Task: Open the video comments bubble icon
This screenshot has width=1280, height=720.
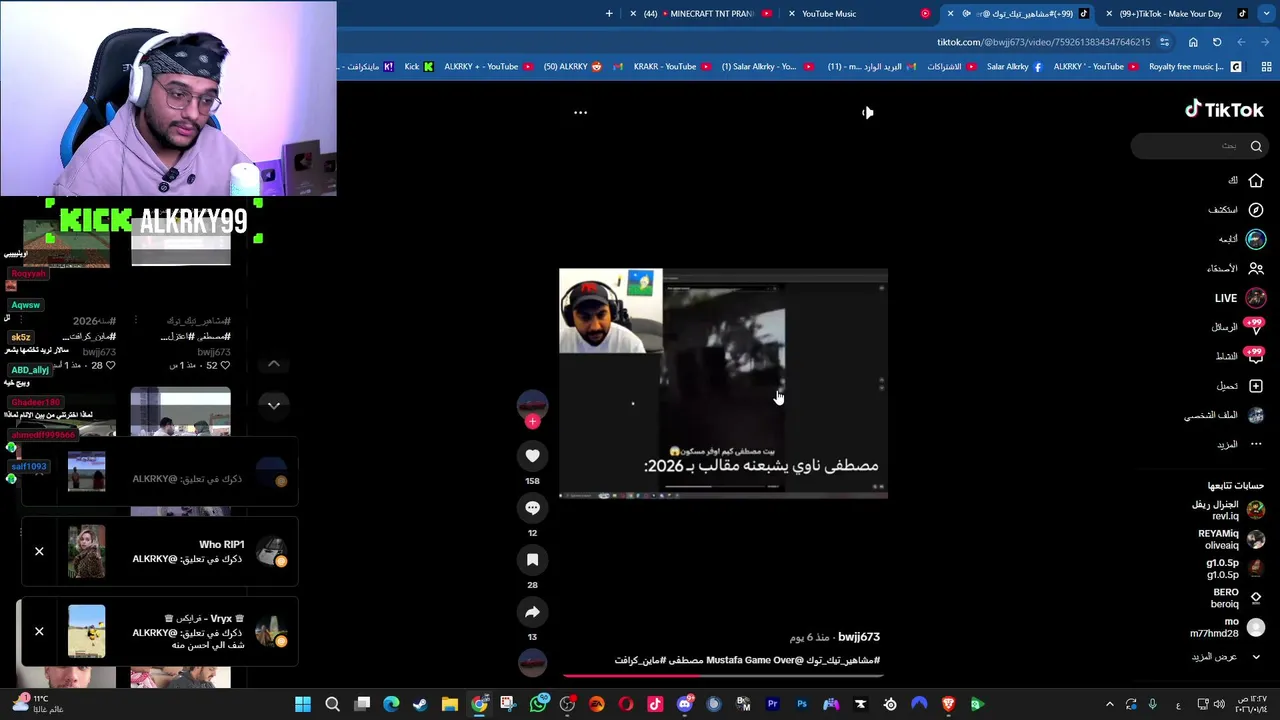Action: (532, 508)
